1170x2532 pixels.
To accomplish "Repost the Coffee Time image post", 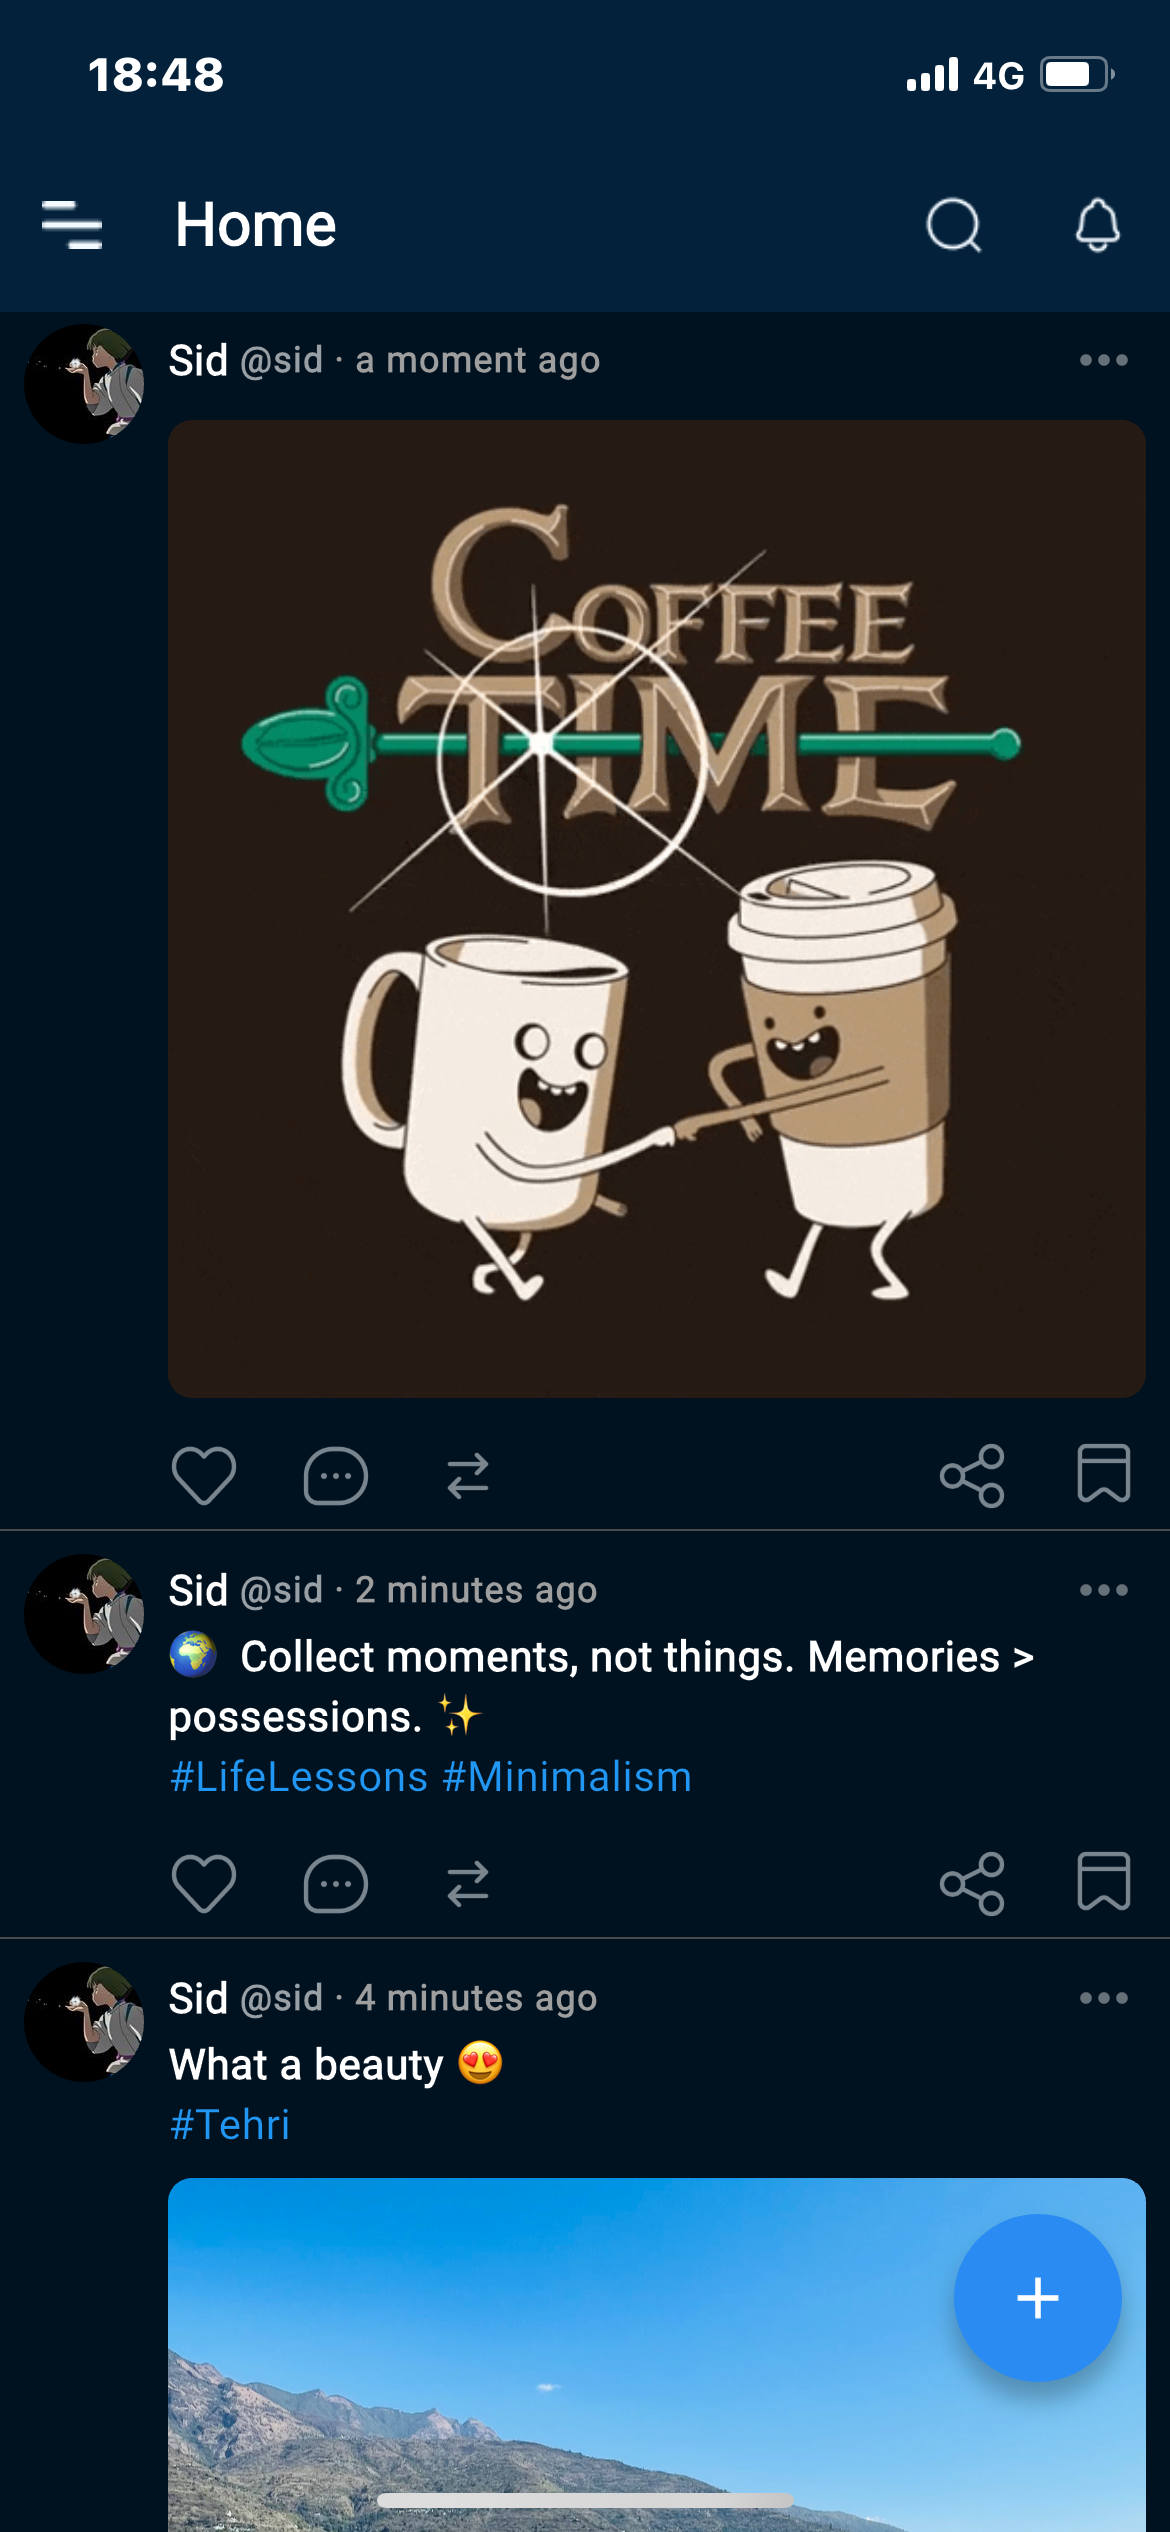I will (468, 1475).
